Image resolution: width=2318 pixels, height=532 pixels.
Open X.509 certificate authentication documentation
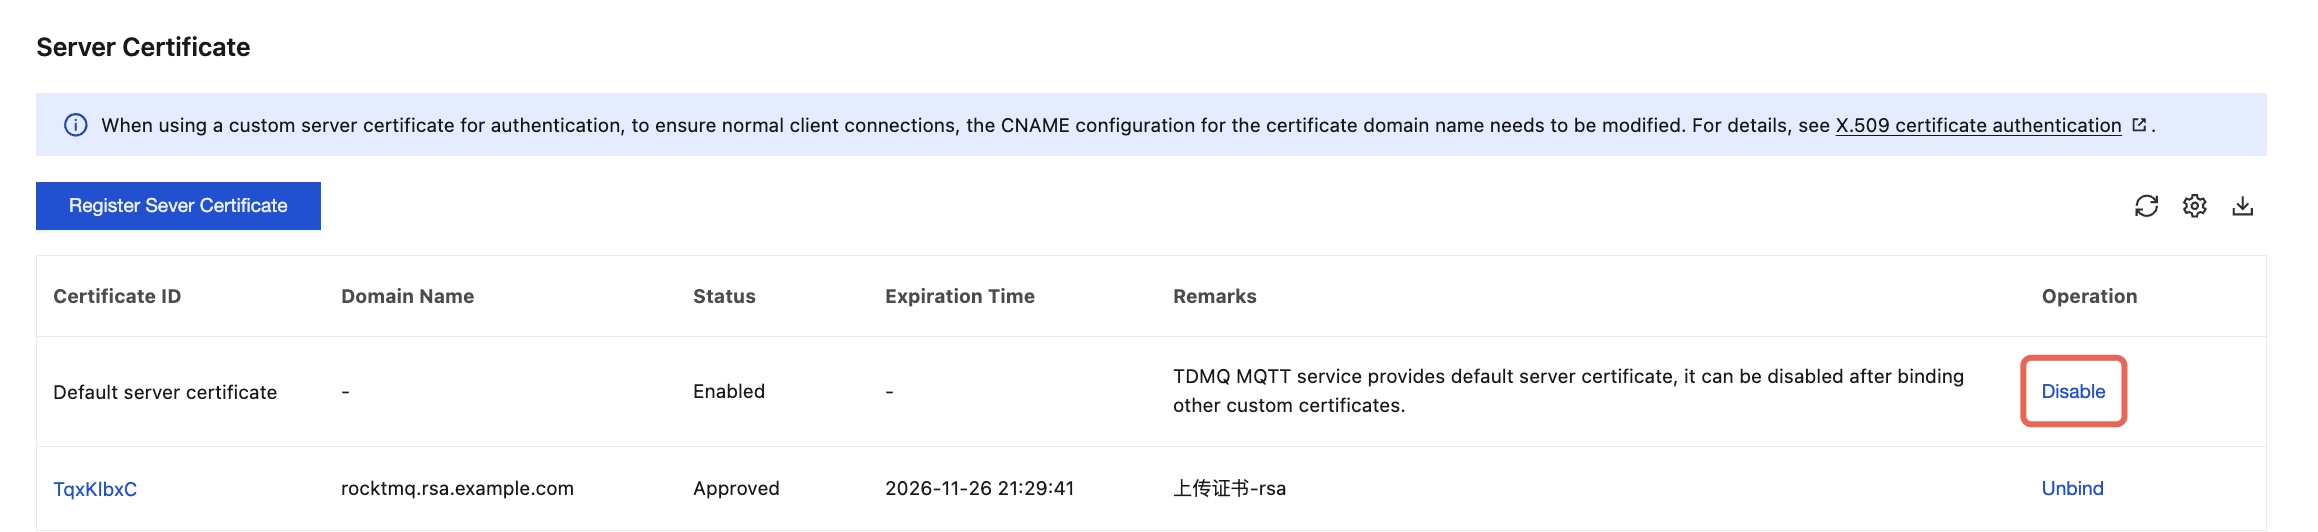pos(1977,125)
